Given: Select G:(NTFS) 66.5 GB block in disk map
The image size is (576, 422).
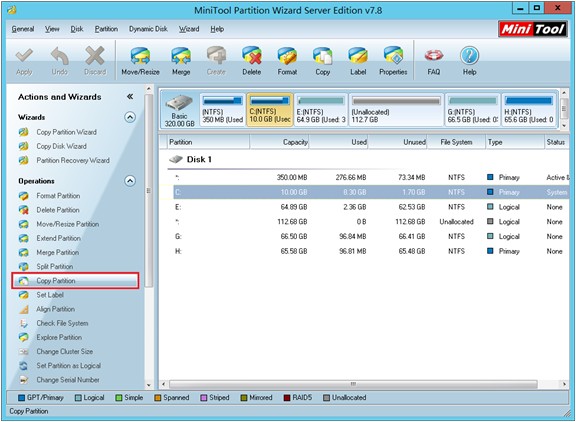Looking at the screenshot, I should (x=473, y=110).
